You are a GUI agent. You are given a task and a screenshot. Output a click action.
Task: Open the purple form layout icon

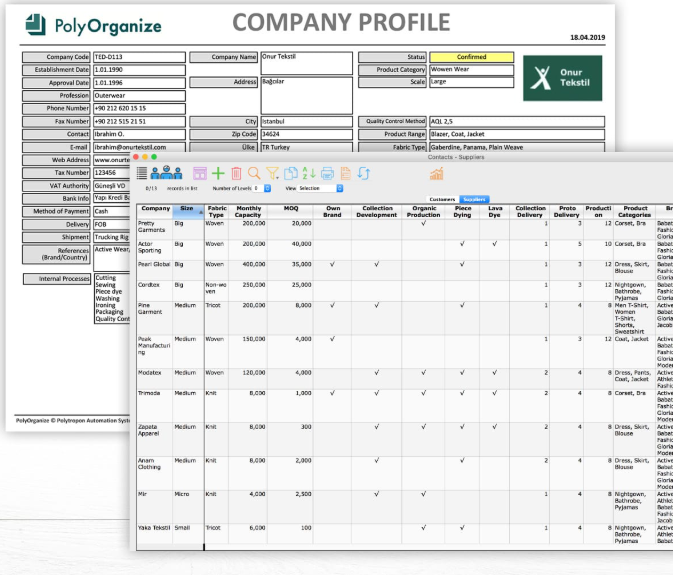point(200,173)
